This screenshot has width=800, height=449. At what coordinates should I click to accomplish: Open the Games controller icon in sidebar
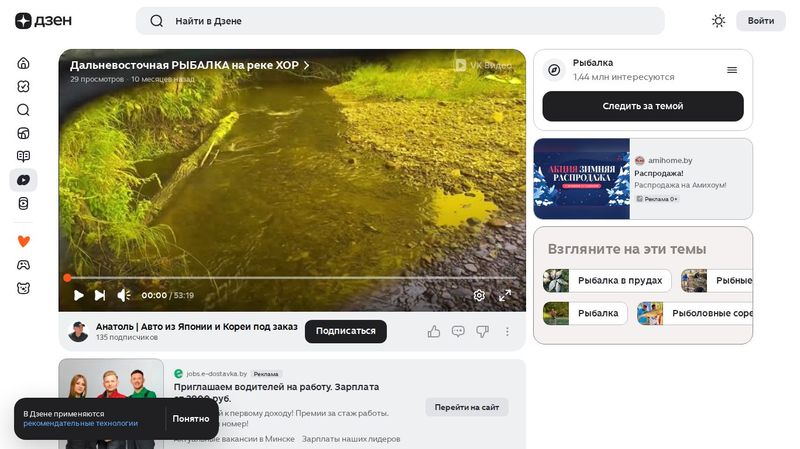point(23,265)
